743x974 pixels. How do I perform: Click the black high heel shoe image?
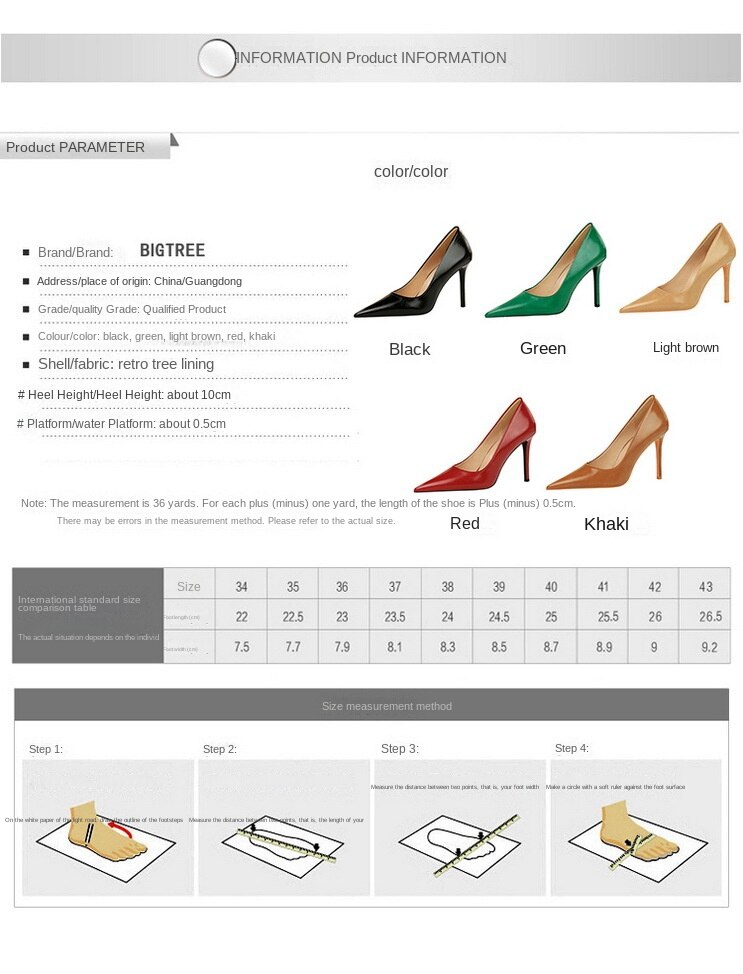click(413, 273)
